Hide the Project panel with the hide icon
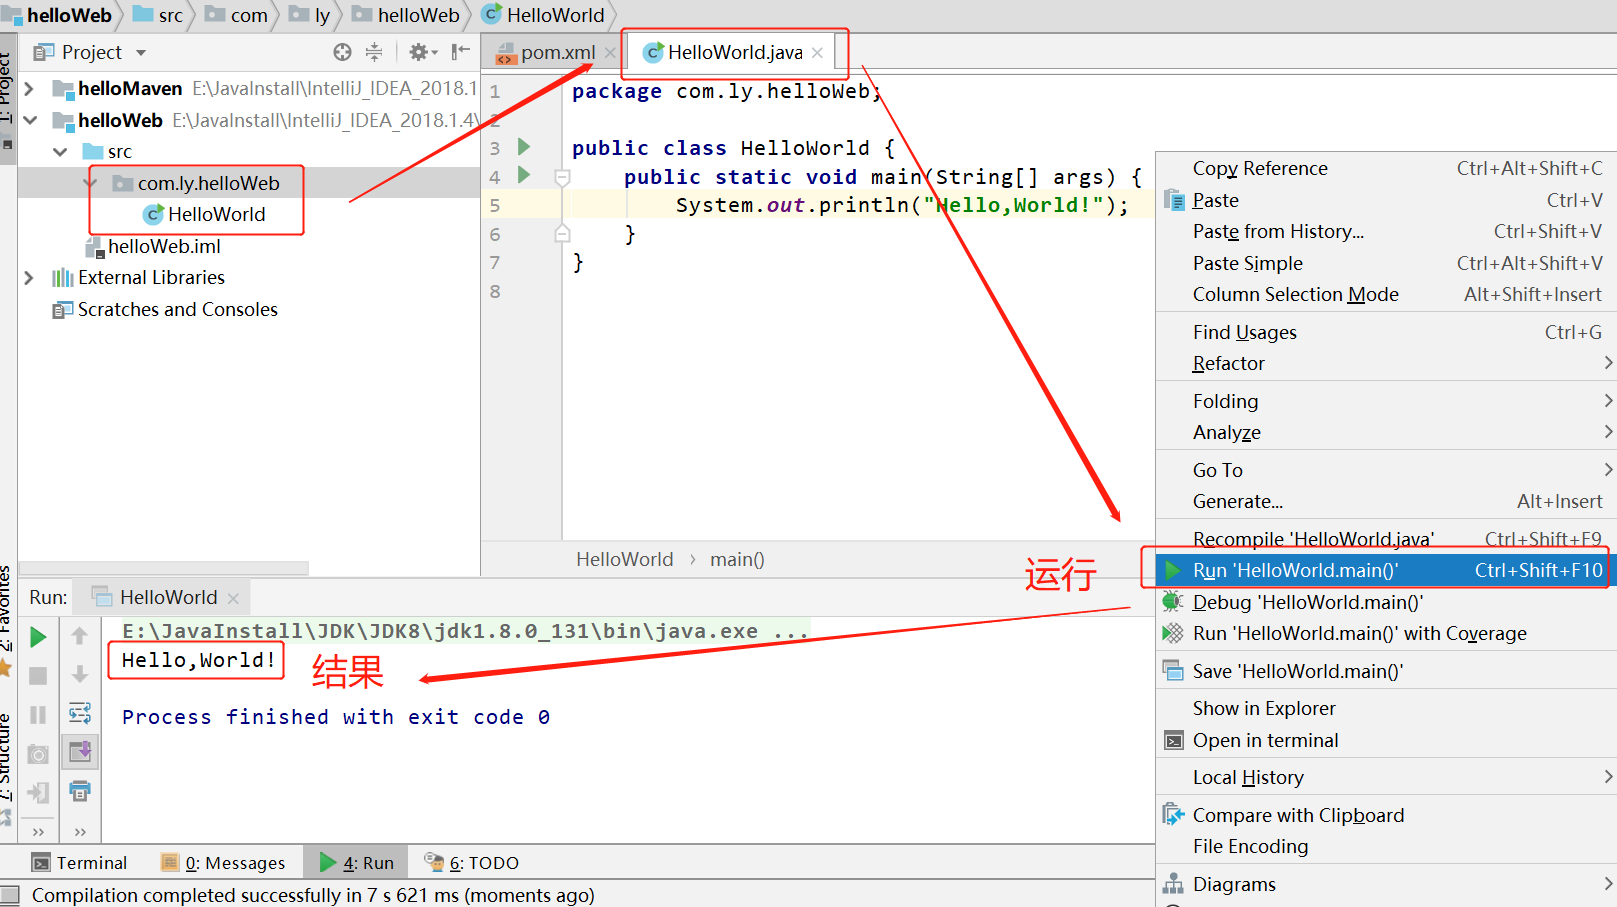Image resolution: width=1617 pixels, height=907 pixels. pos(460,52)
